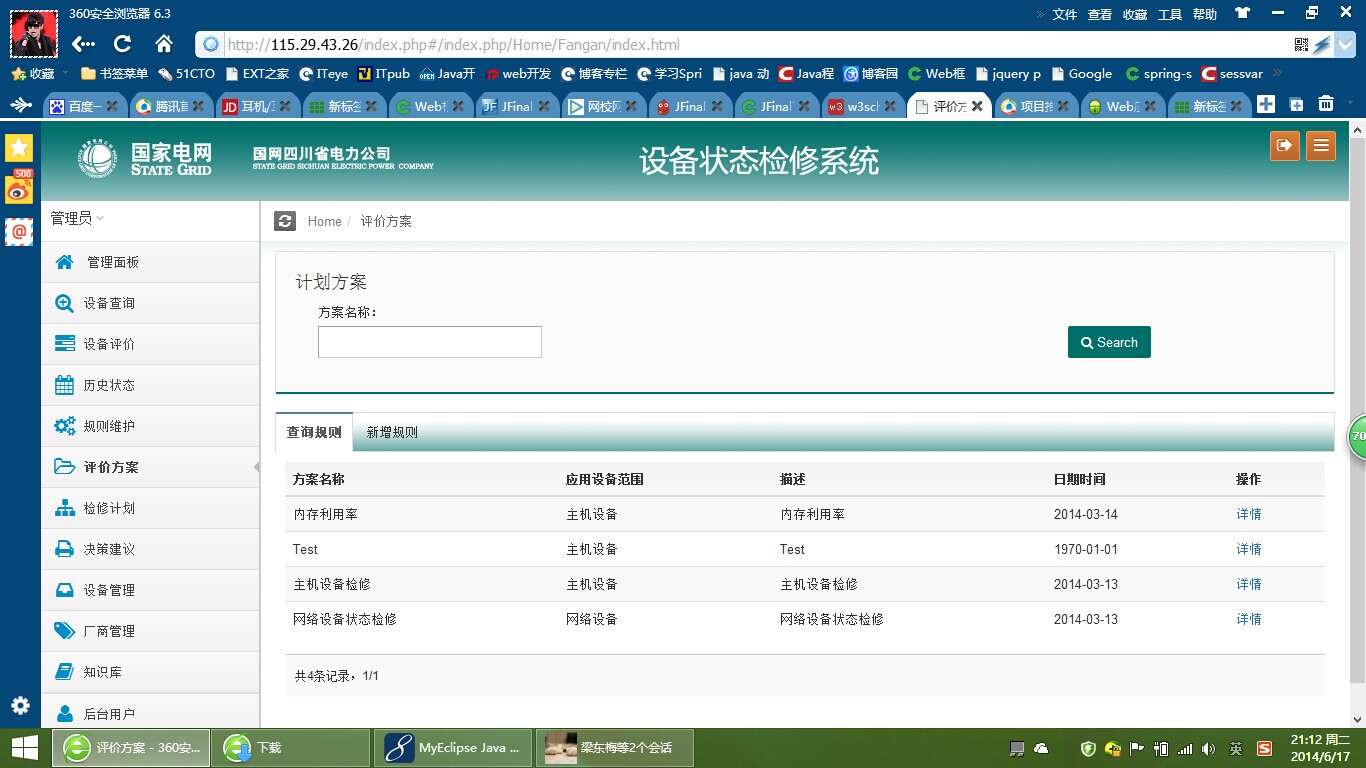Switch to 新增规则 tab

click(x=392, y=432)
